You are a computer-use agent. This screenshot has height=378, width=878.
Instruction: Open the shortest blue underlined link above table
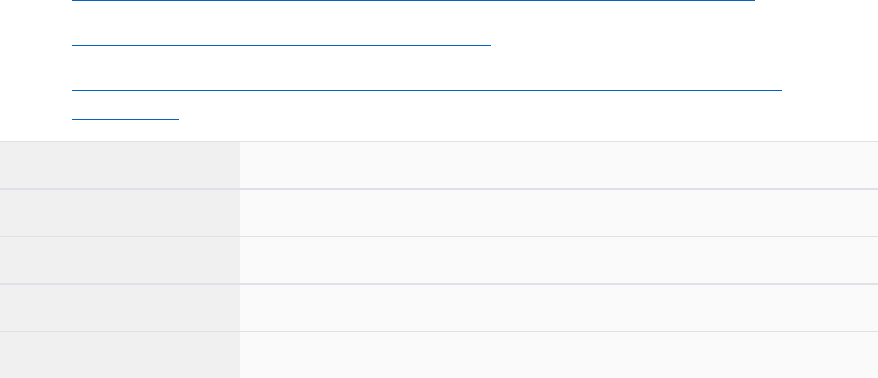coord(125,119)
